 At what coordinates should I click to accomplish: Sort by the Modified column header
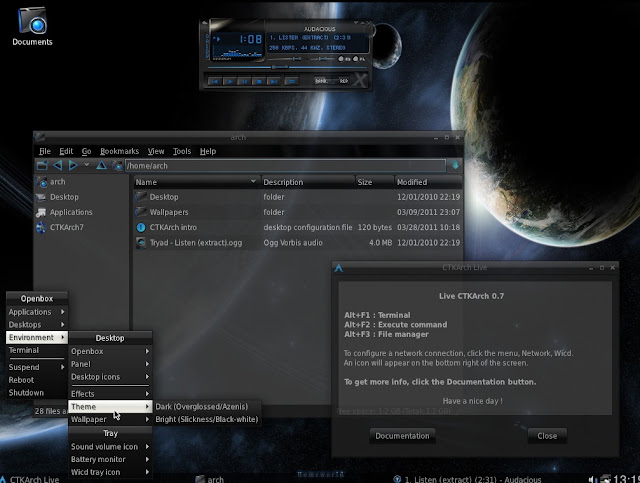point(428,182)
